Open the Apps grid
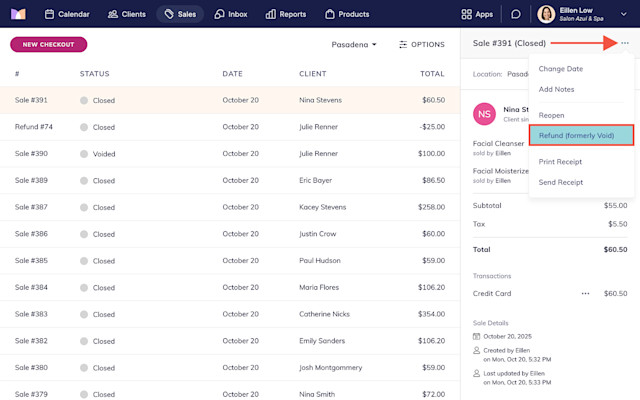Viewport: 640px width, 400px height. tap(477, 14)
